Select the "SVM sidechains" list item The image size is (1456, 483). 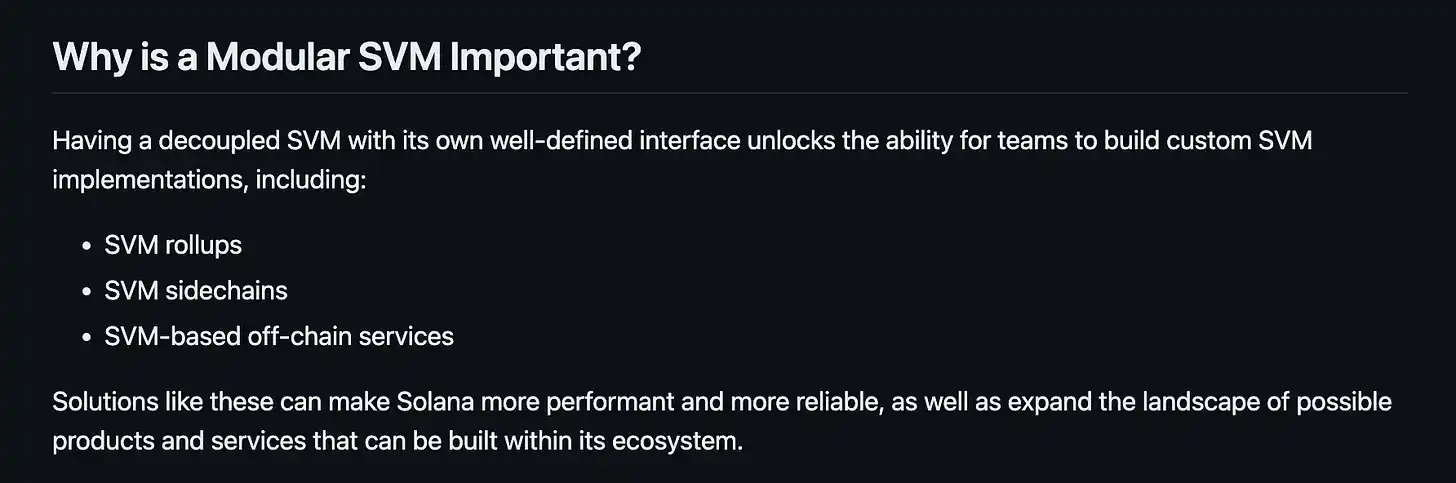(196, 291)
